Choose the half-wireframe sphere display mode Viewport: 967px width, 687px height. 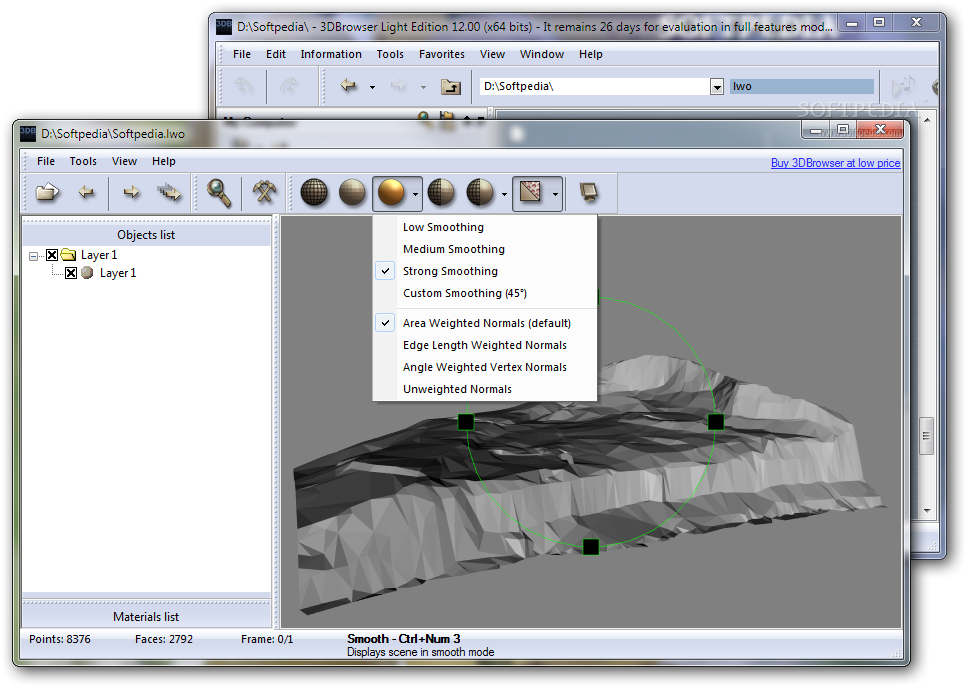(441, 192)
